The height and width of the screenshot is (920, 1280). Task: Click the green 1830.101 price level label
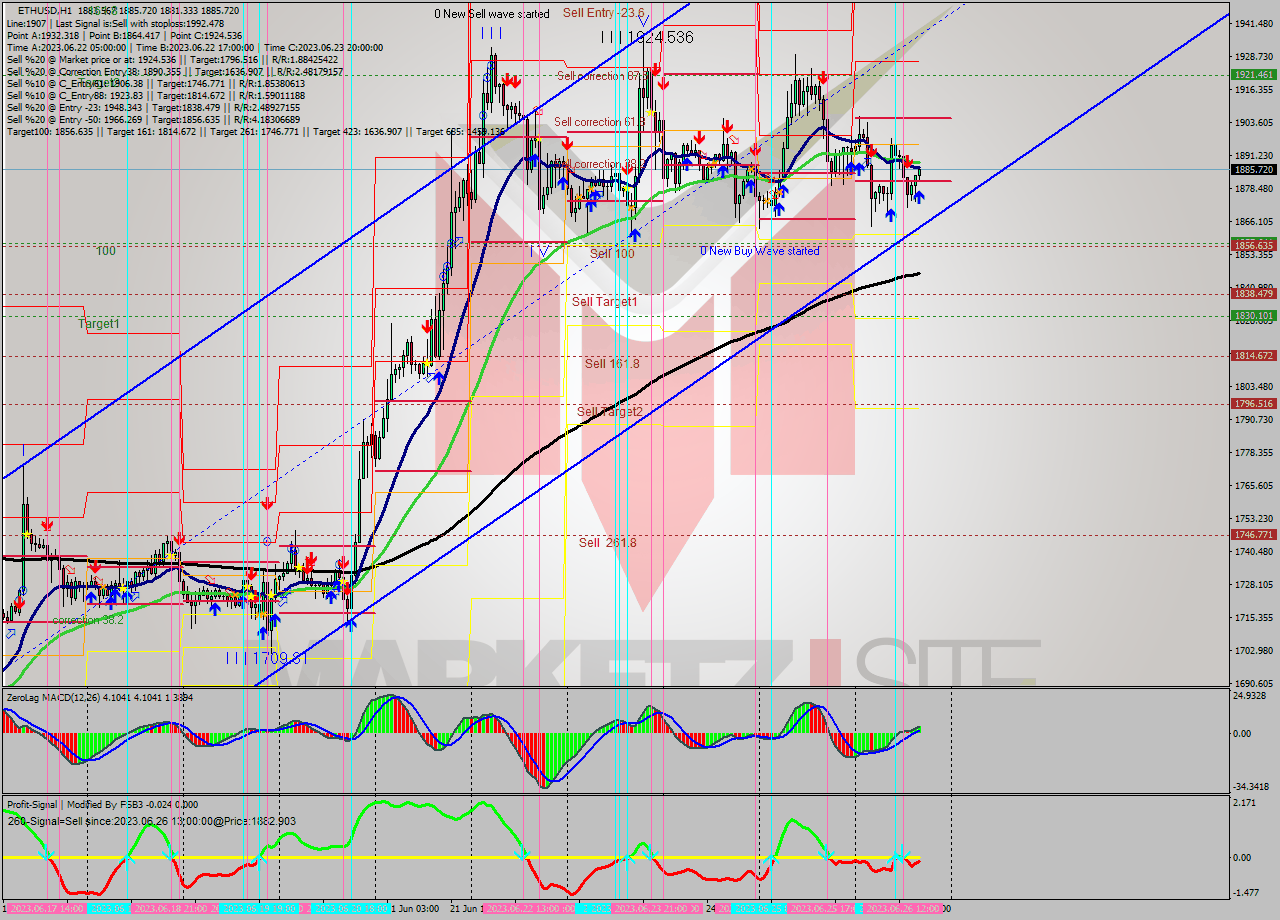1253,316
